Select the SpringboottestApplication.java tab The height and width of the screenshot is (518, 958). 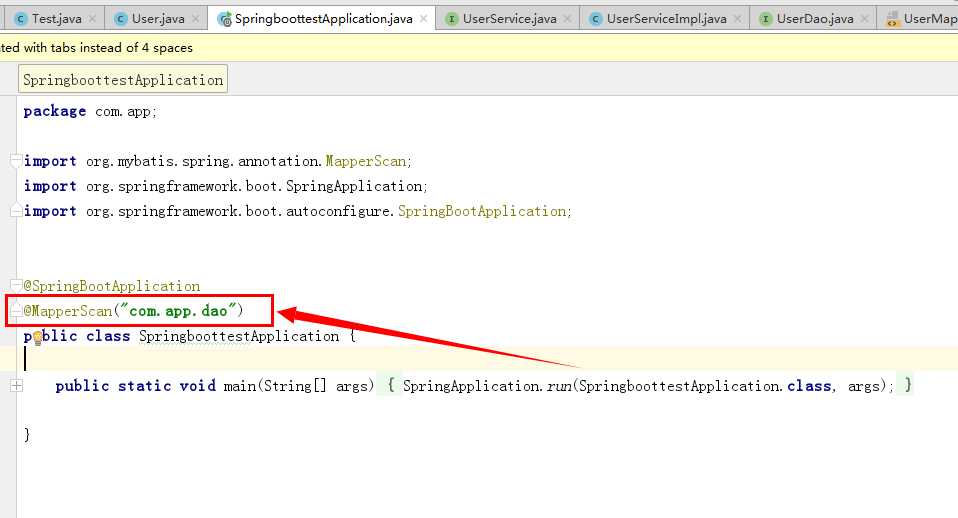coord(323,19)
